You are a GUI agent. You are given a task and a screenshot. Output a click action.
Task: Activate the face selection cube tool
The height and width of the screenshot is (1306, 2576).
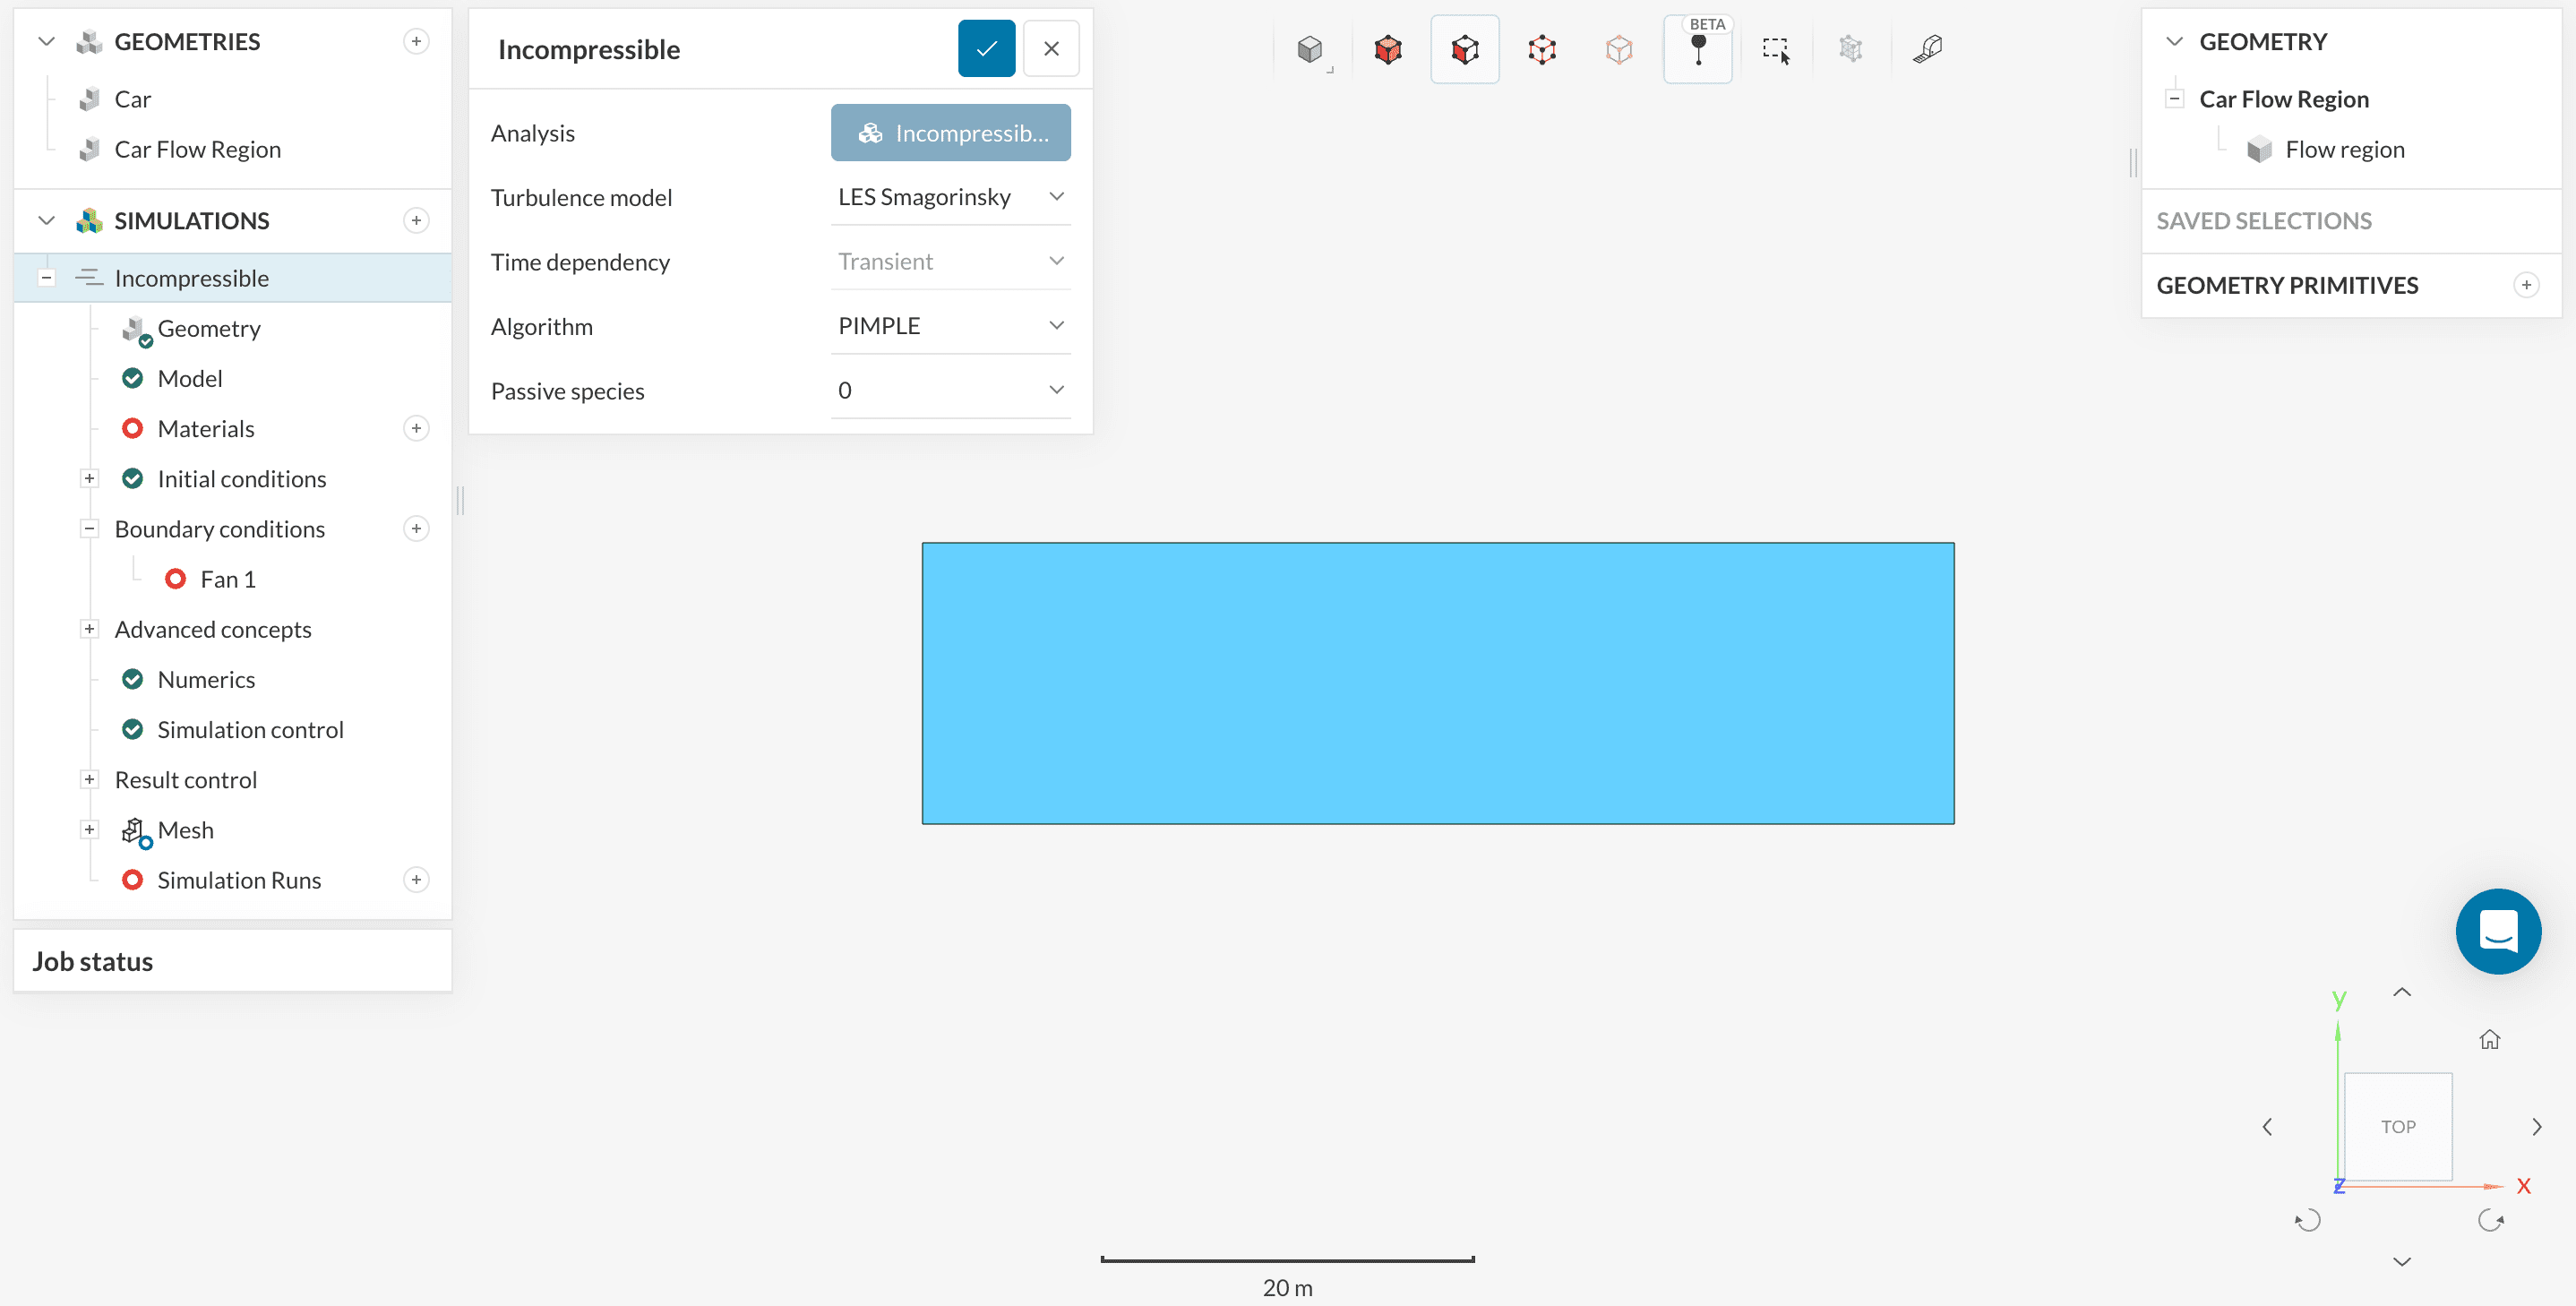1464,49
